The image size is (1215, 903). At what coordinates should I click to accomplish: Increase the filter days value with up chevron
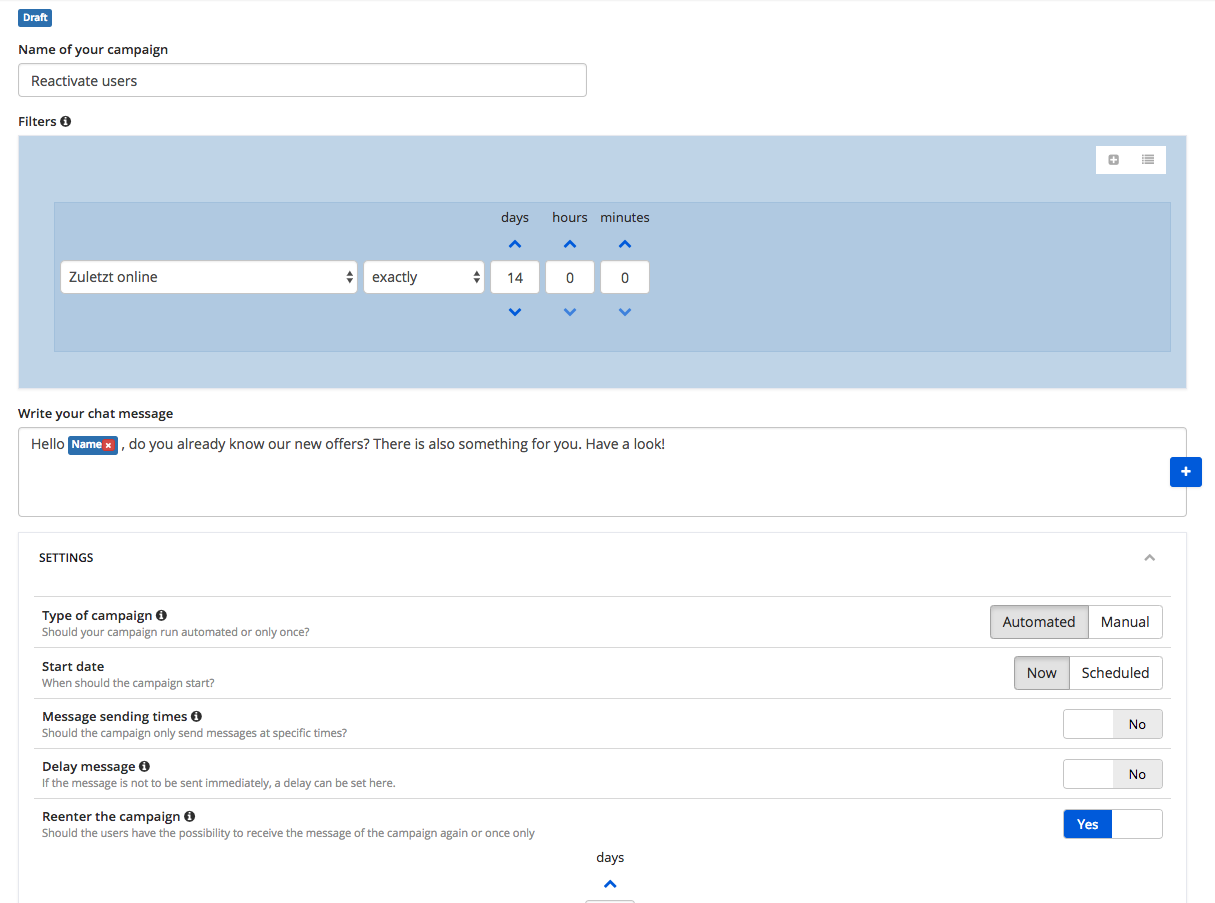pos(515,244)
